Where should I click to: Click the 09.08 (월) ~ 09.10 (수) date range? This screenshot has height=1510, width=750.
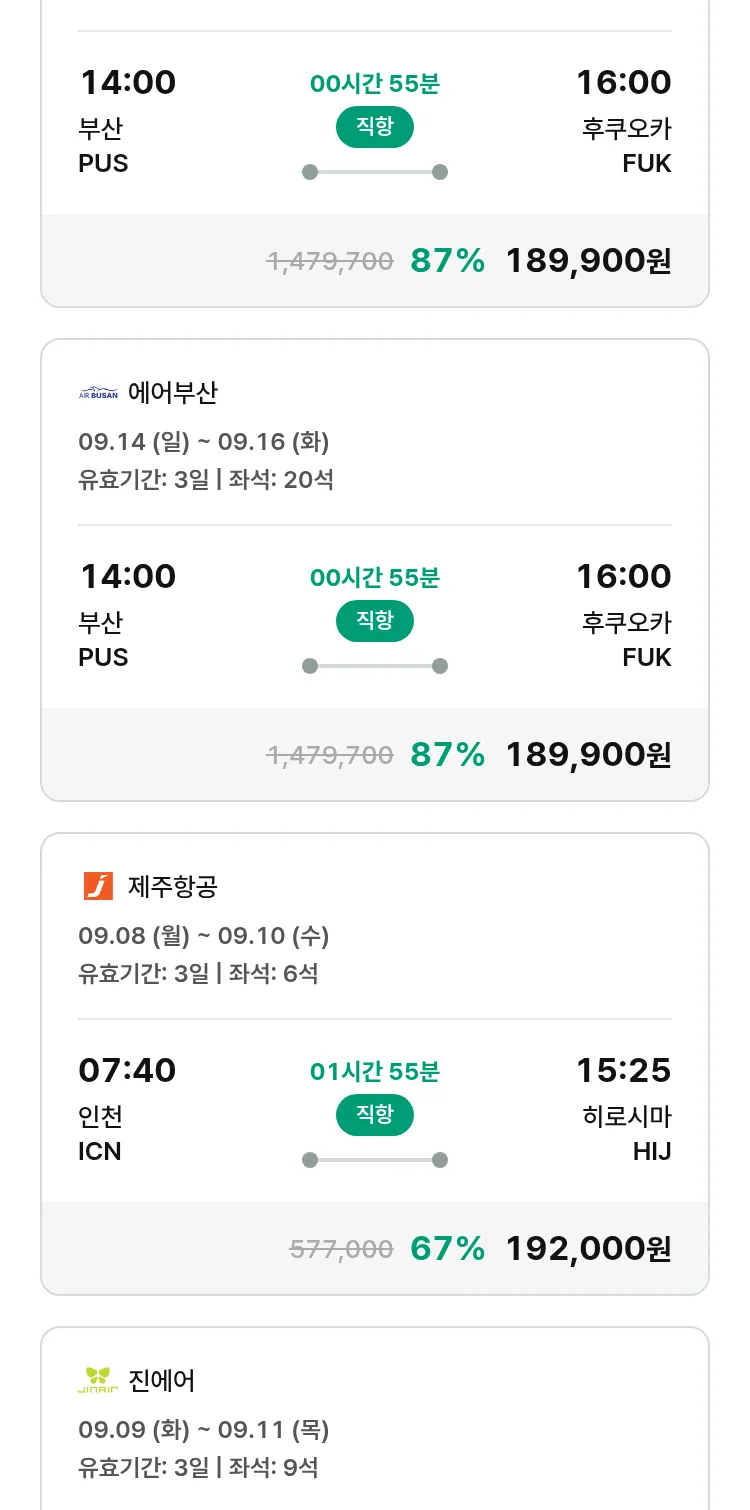(203, 936)
